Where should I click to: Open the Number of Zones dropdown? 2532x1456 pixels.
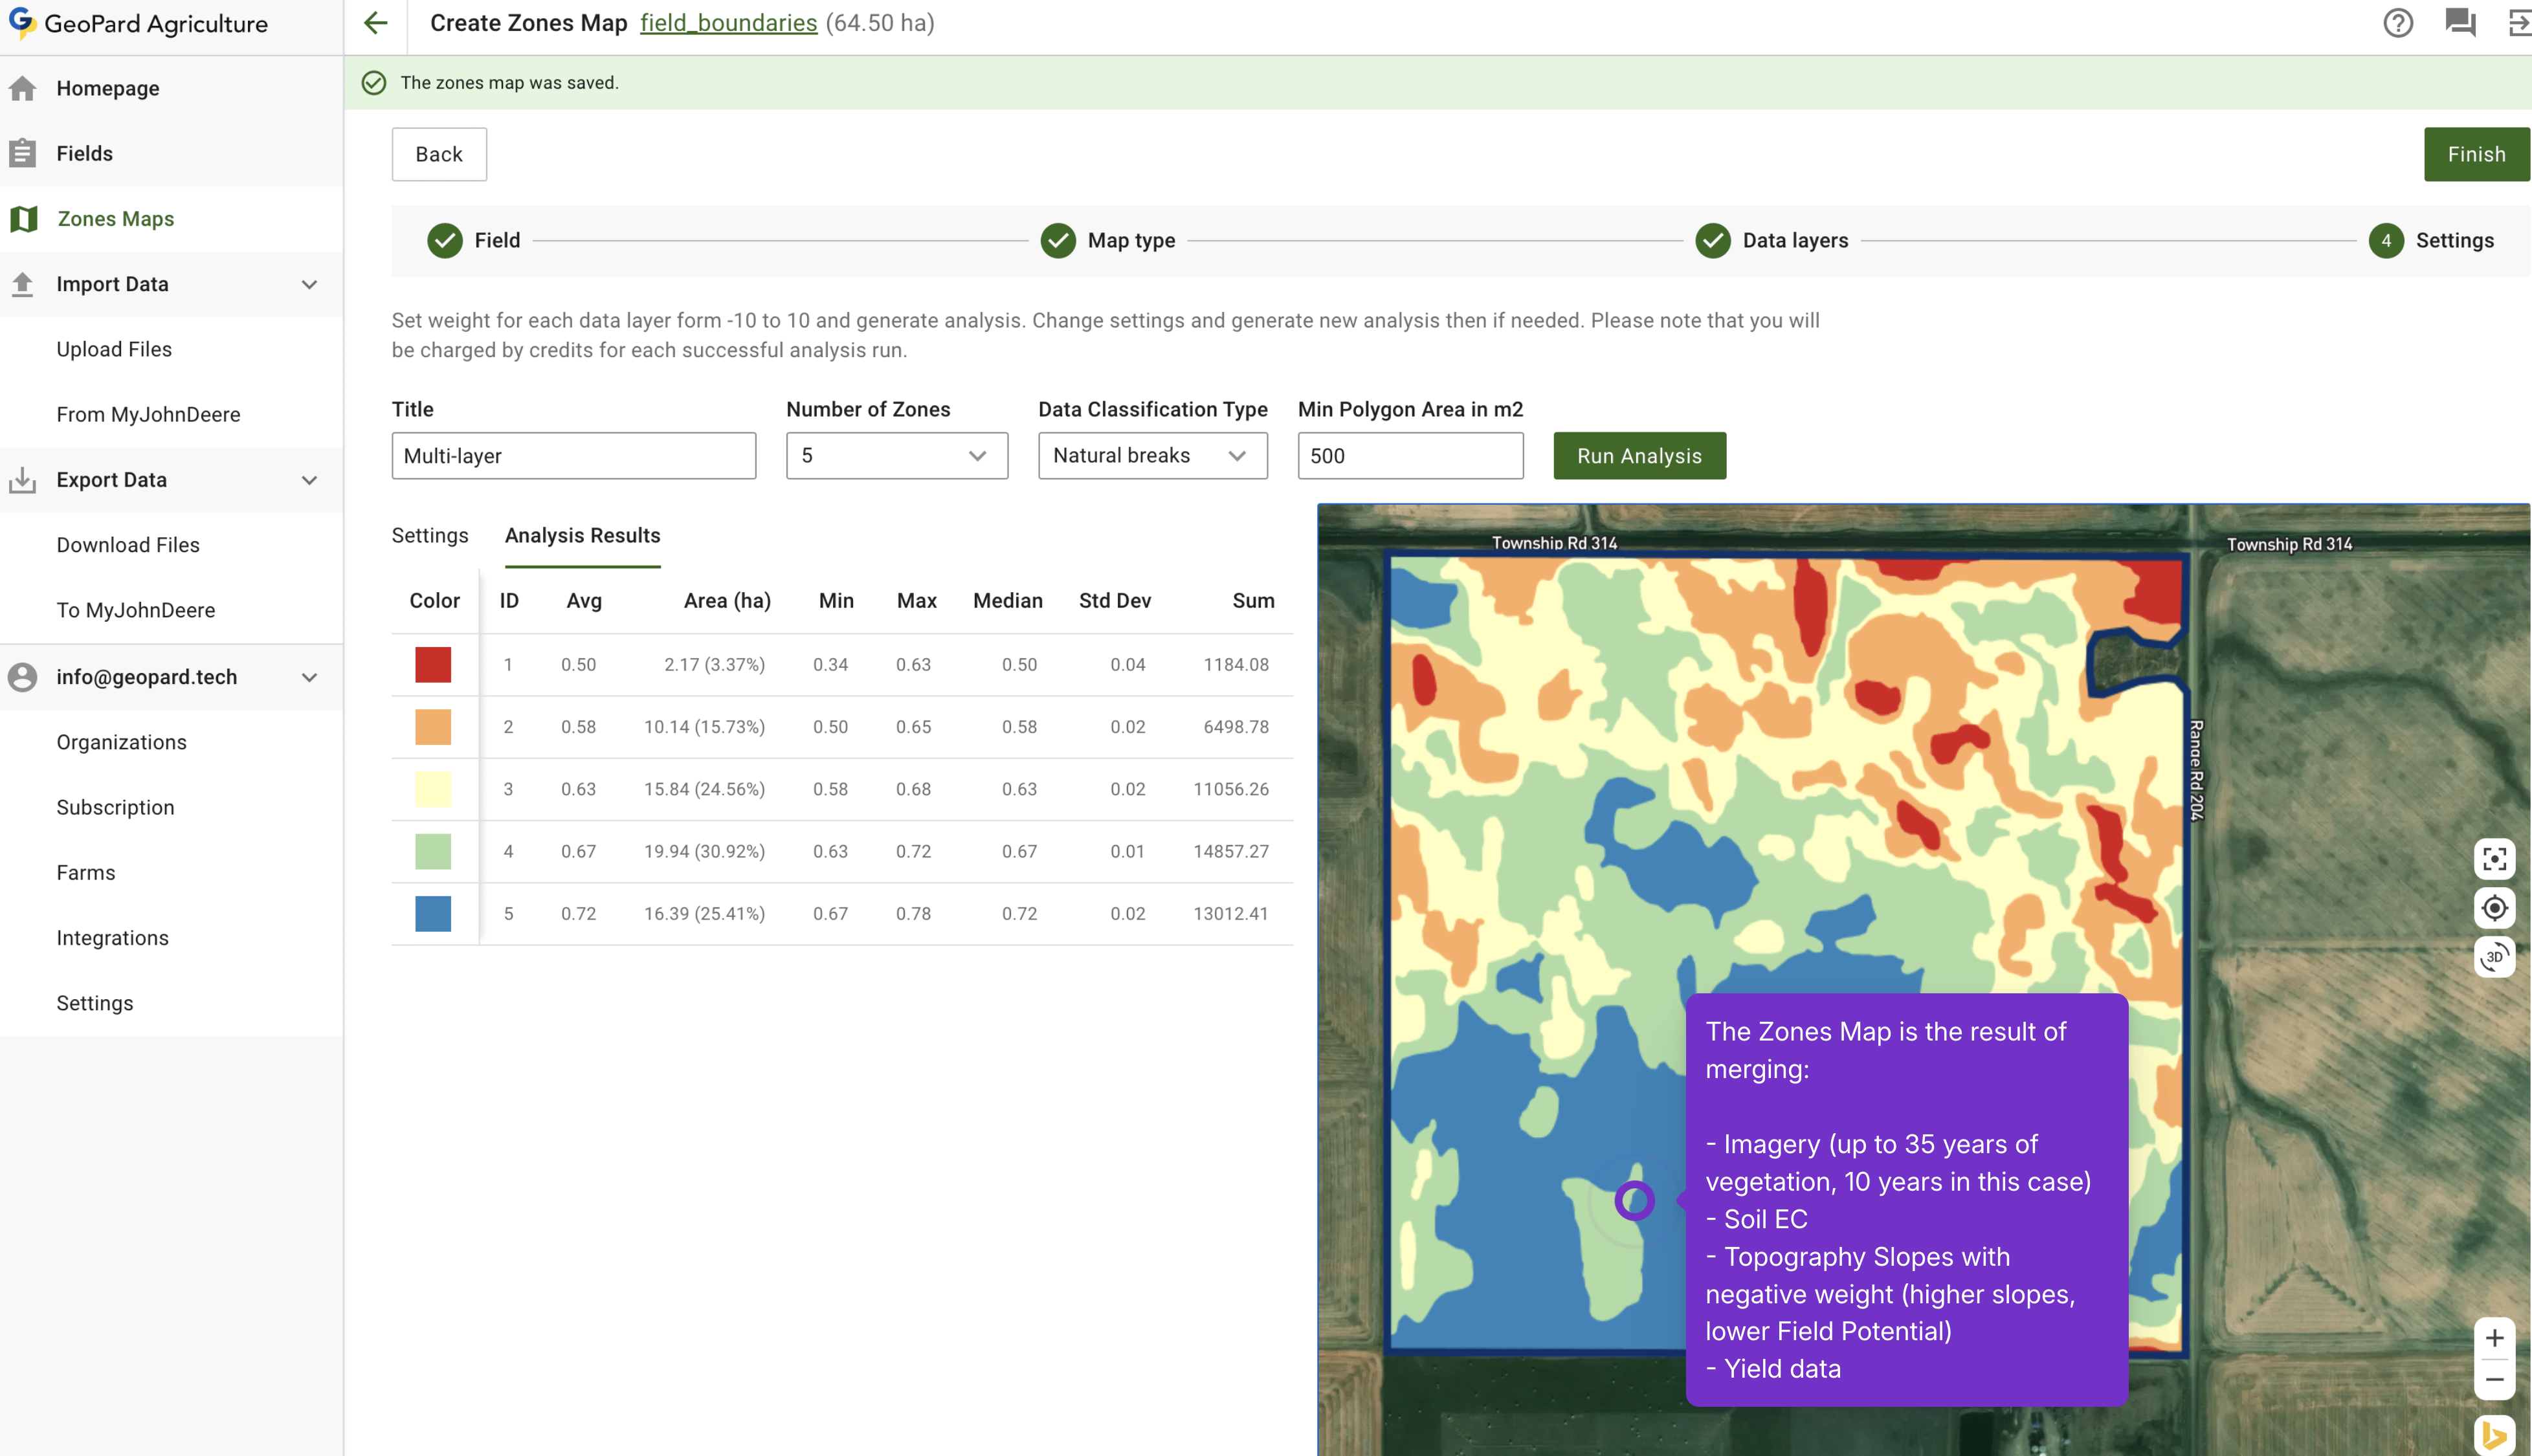coord(896,456)
